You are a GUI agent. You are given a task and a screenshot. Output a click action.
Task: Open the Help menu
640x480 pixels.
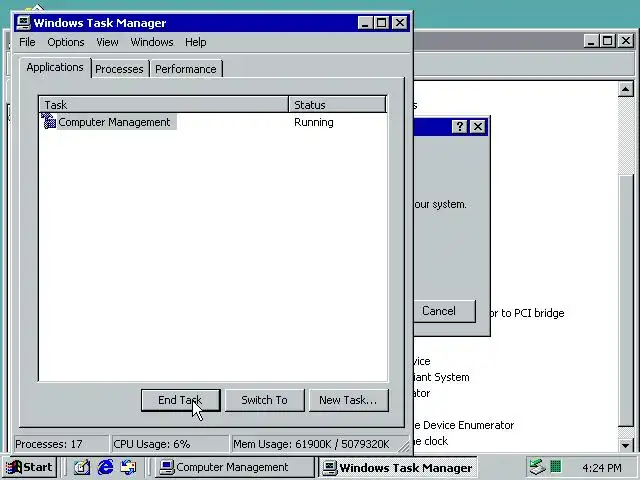[196, 42]
